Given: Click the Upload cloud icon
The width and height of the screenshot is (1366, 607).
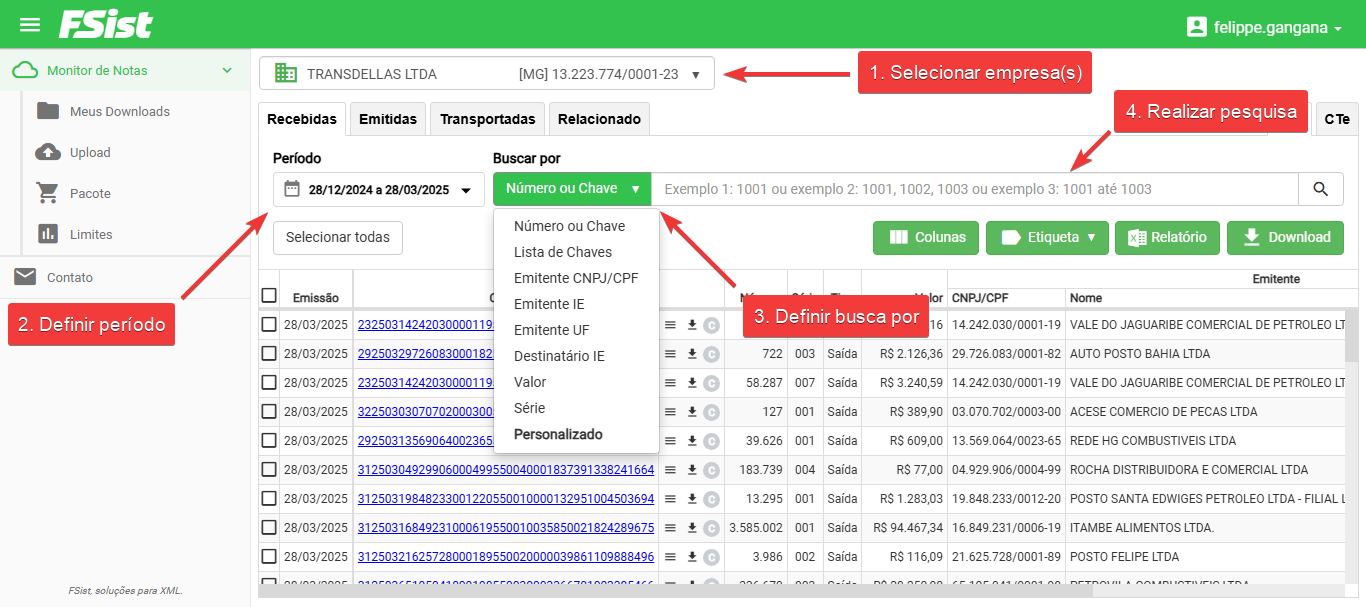Looking at the screenshot, I should (x=47, y=152).
